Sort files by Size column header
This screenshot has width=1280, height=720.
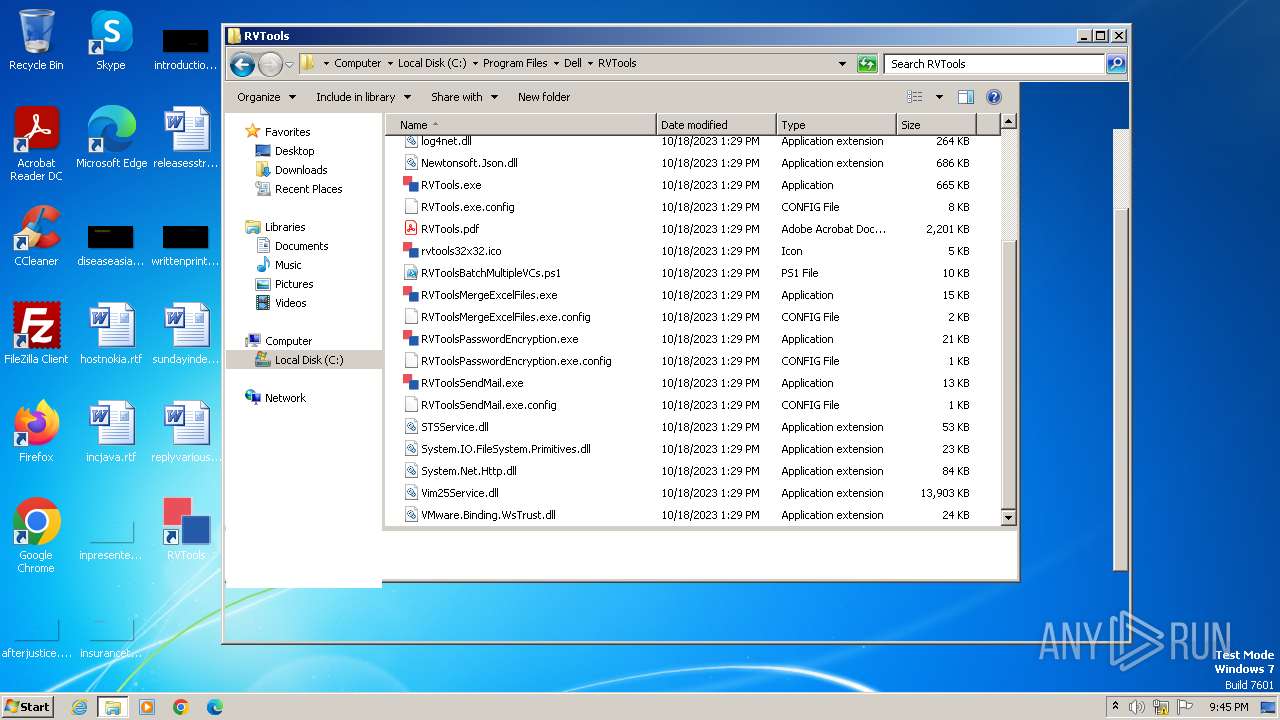[x=936, y=125]
